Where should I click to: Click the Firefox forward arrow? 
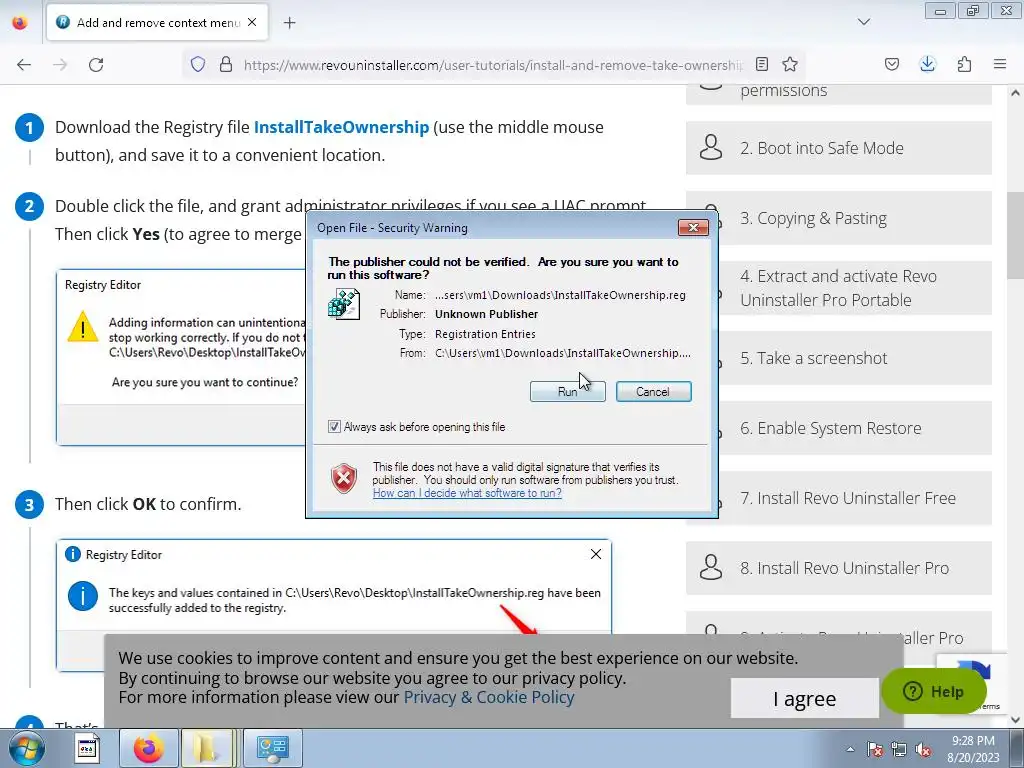click(x=60, y=64)
